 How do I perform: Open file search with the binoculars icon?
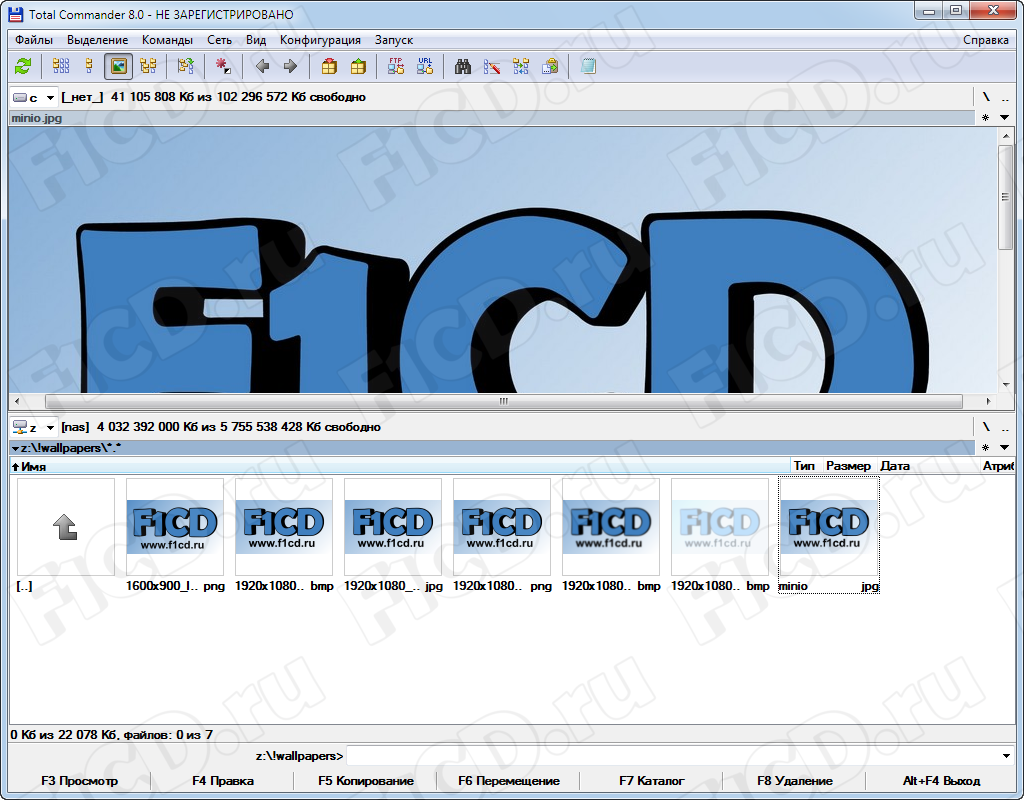coord(463,66)
